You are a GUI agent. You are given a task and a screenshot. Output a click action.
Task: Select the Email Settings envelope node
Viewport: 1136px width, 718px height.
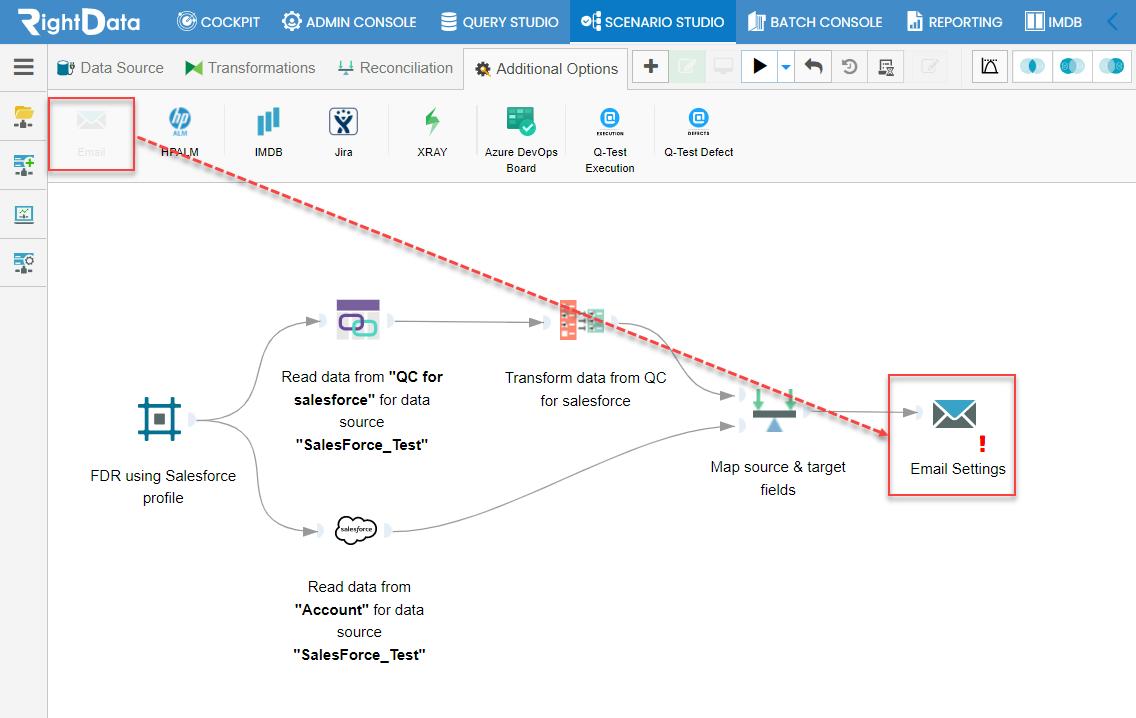pyautogui.click(x=954, y=414)
